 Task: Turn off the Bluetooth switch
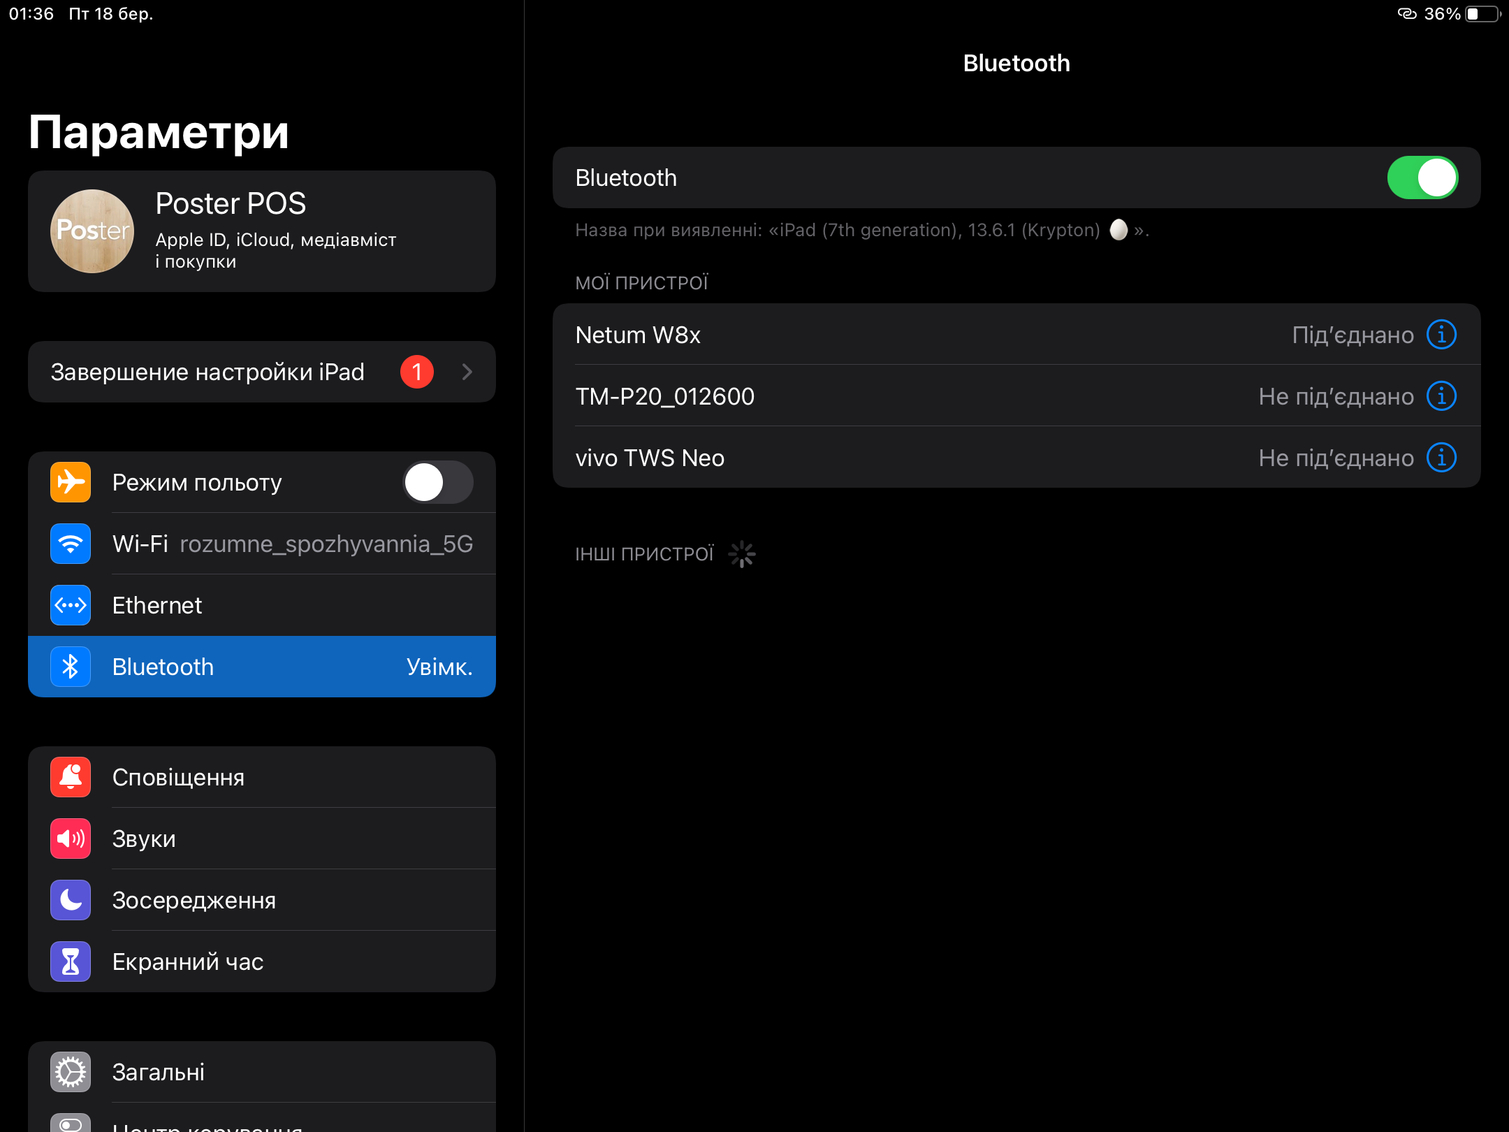(x=1422, y=178)
